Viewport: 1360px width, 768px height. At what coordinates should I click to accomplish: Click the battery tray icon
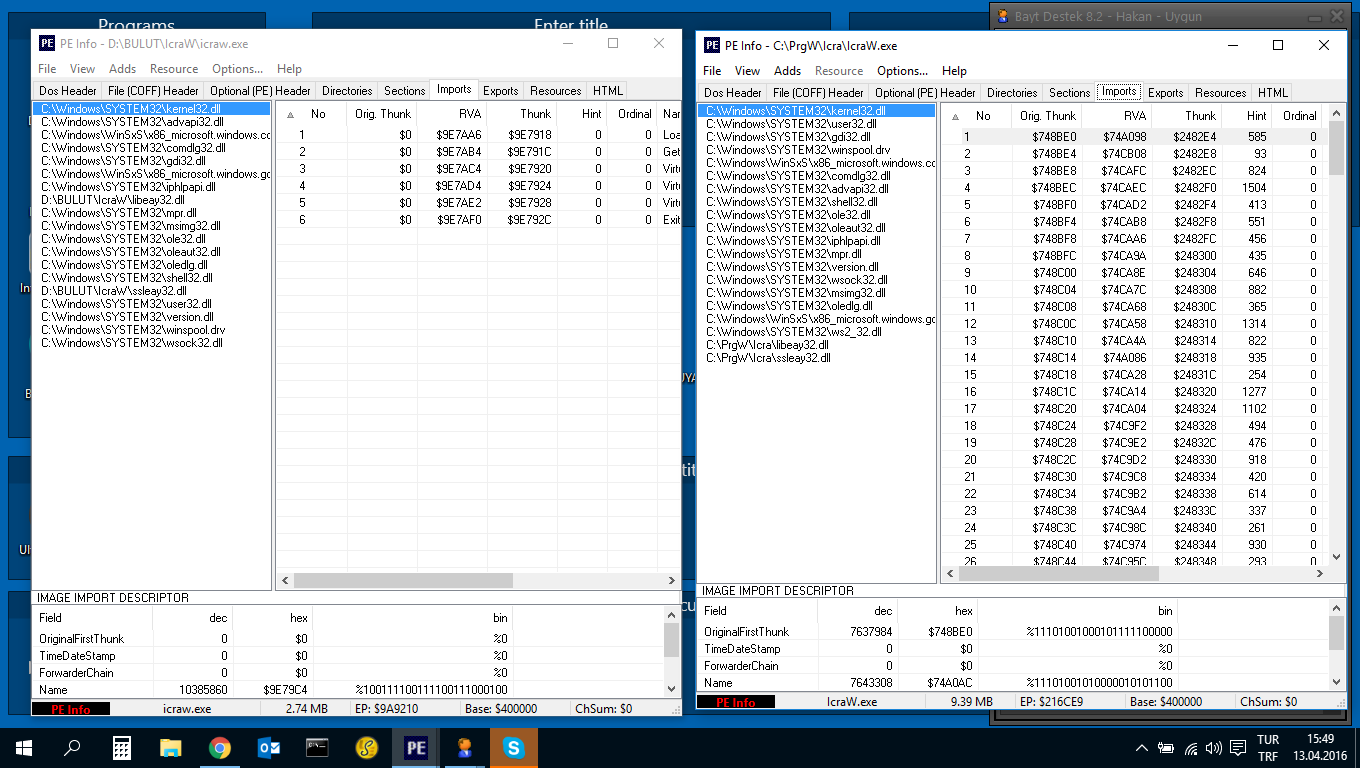(1166, 748)
